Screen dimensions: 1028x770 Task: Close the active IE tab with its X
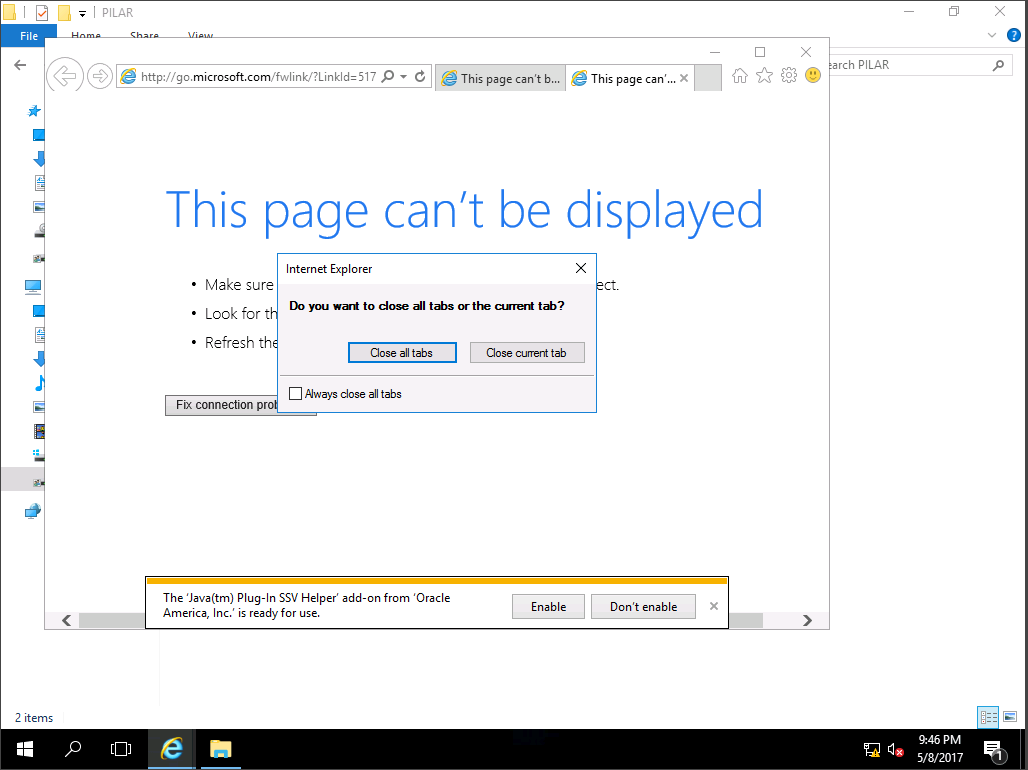(684, 78)
